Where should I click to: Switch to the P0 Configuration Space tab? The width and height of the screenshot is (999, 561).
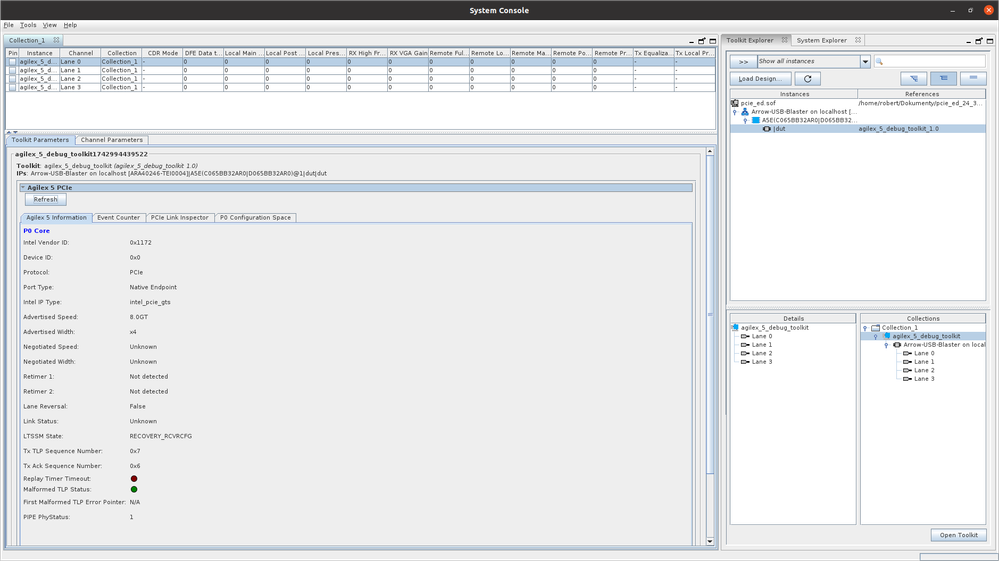tap(255, 218)
